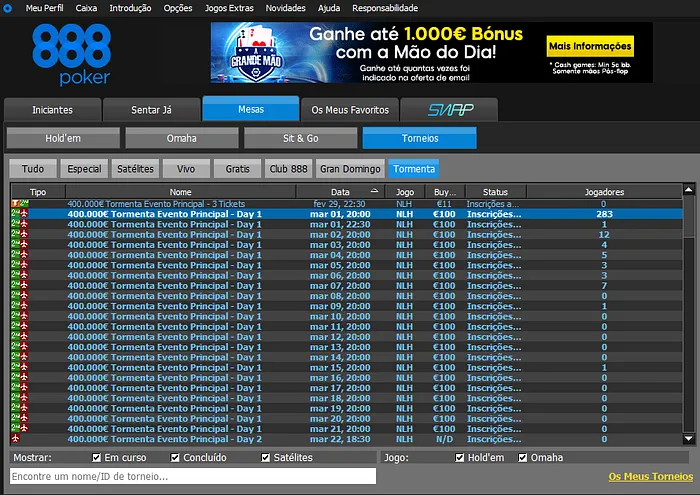This screenshot has height=495, width=700.
Task: Click the Mais Informações banner button
Action: coord(590,46)
